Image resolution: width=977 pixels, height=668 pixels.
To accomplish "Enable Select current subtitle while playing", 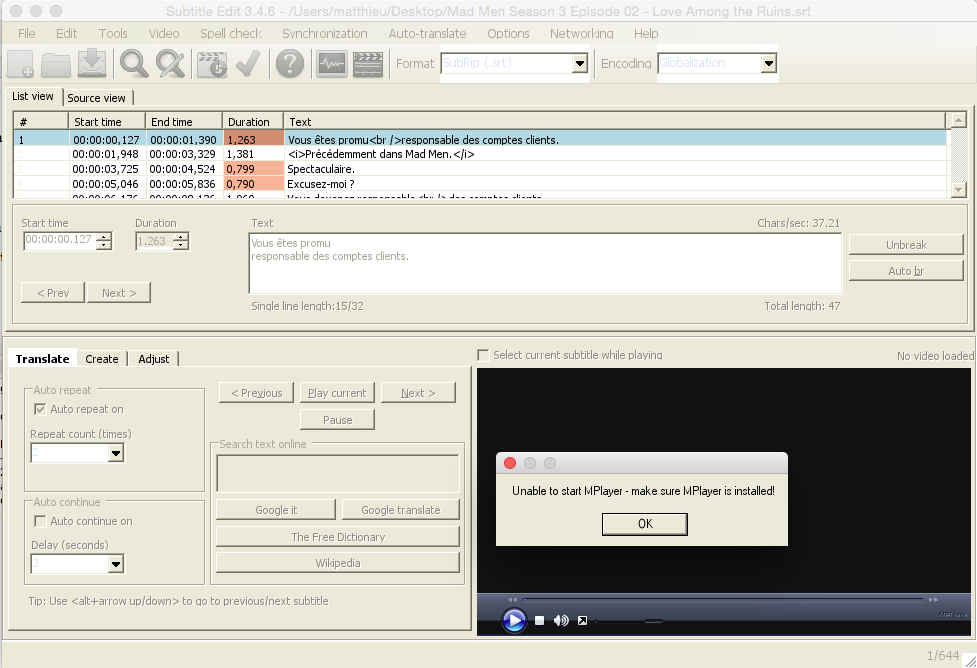I will [x=483, y=355].
